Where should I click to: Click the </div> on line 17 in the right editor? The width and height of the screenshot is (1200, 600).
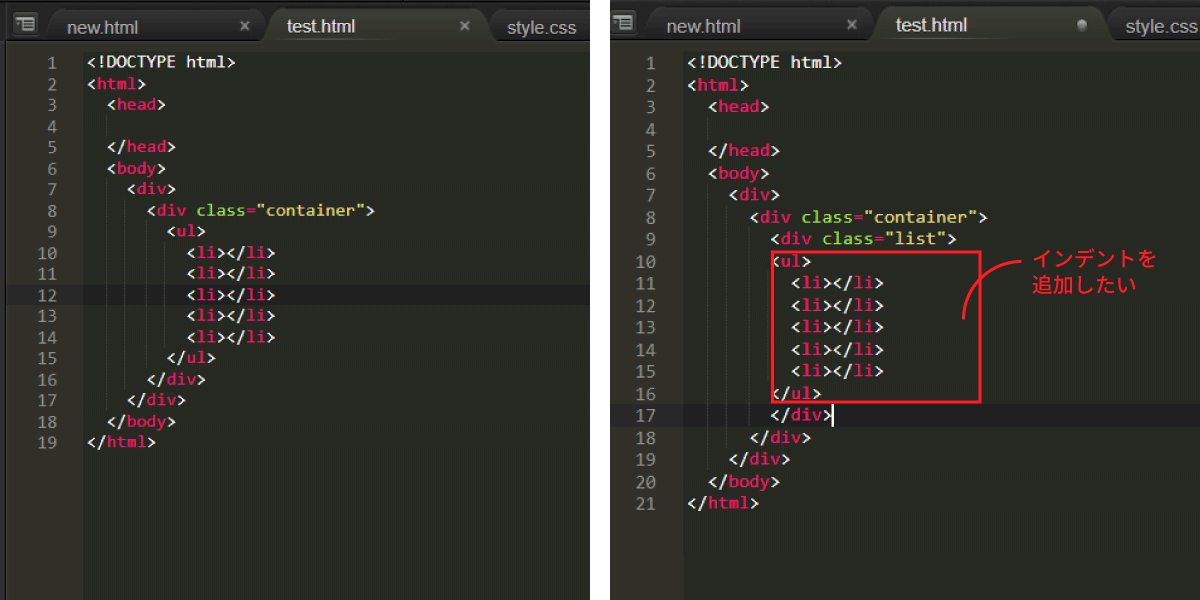tap(802, 415)
